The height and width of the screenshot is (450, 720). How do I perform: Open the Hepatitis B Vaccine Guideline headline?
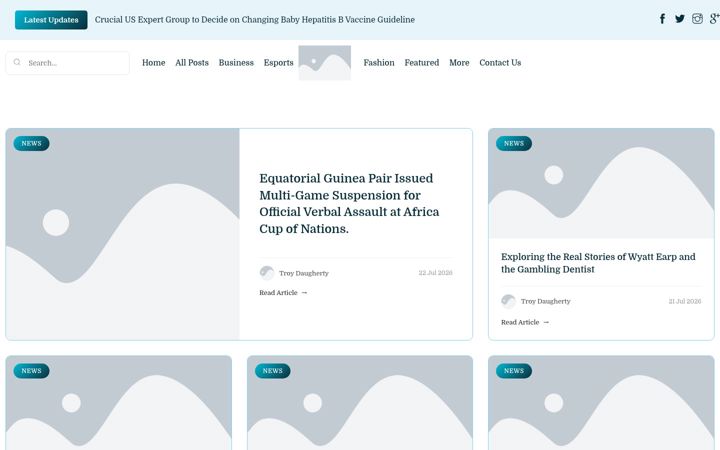click(254, 20)
